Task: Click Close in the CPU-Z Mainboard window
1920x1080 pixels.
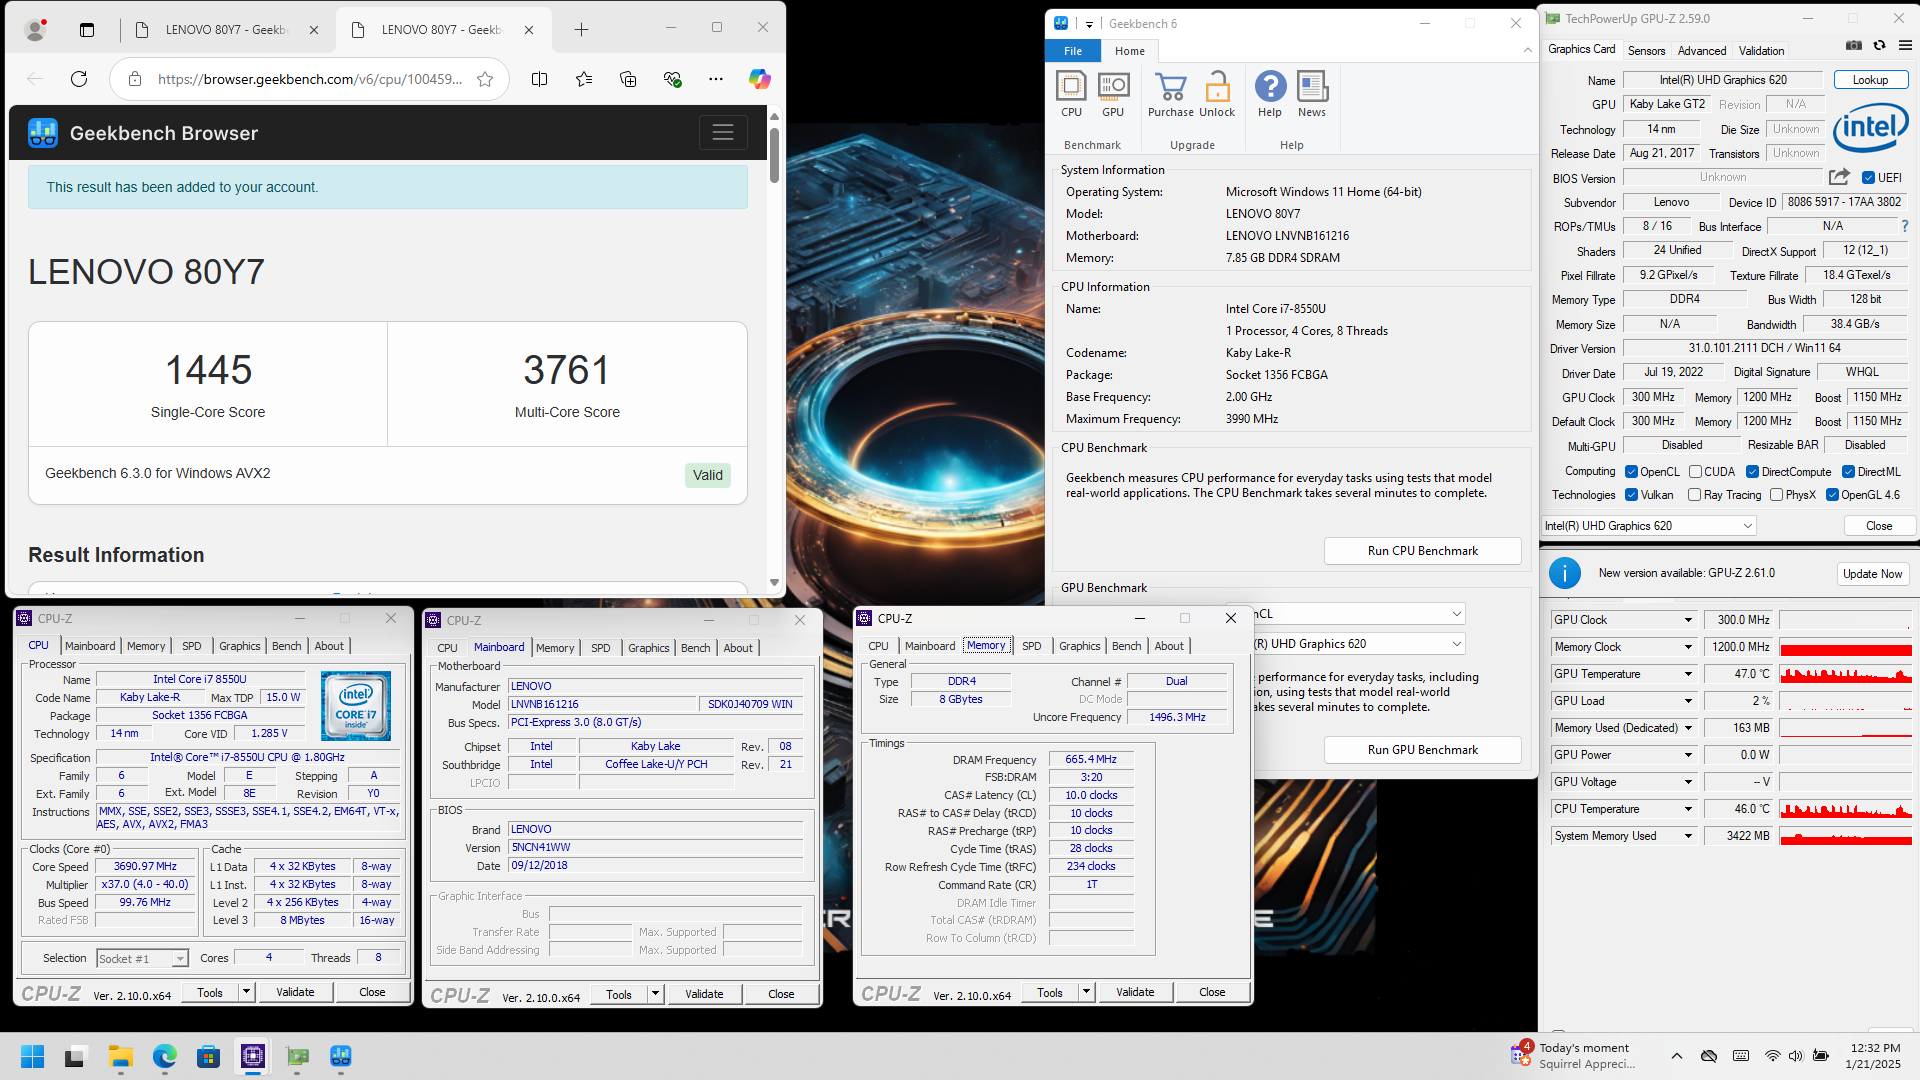Action: click(x=781, y=994)
